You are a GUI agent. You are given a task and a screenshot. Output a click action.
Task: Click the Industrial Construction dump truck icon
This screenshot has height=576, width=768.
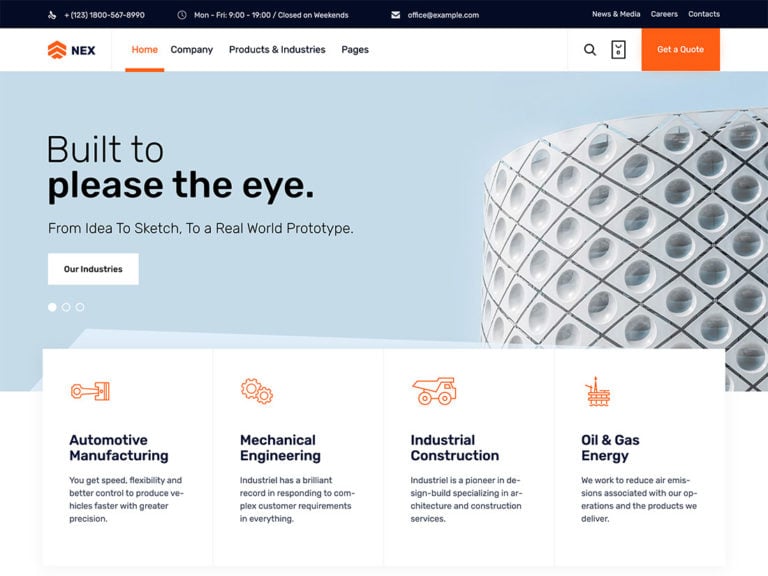coord(434,391)
